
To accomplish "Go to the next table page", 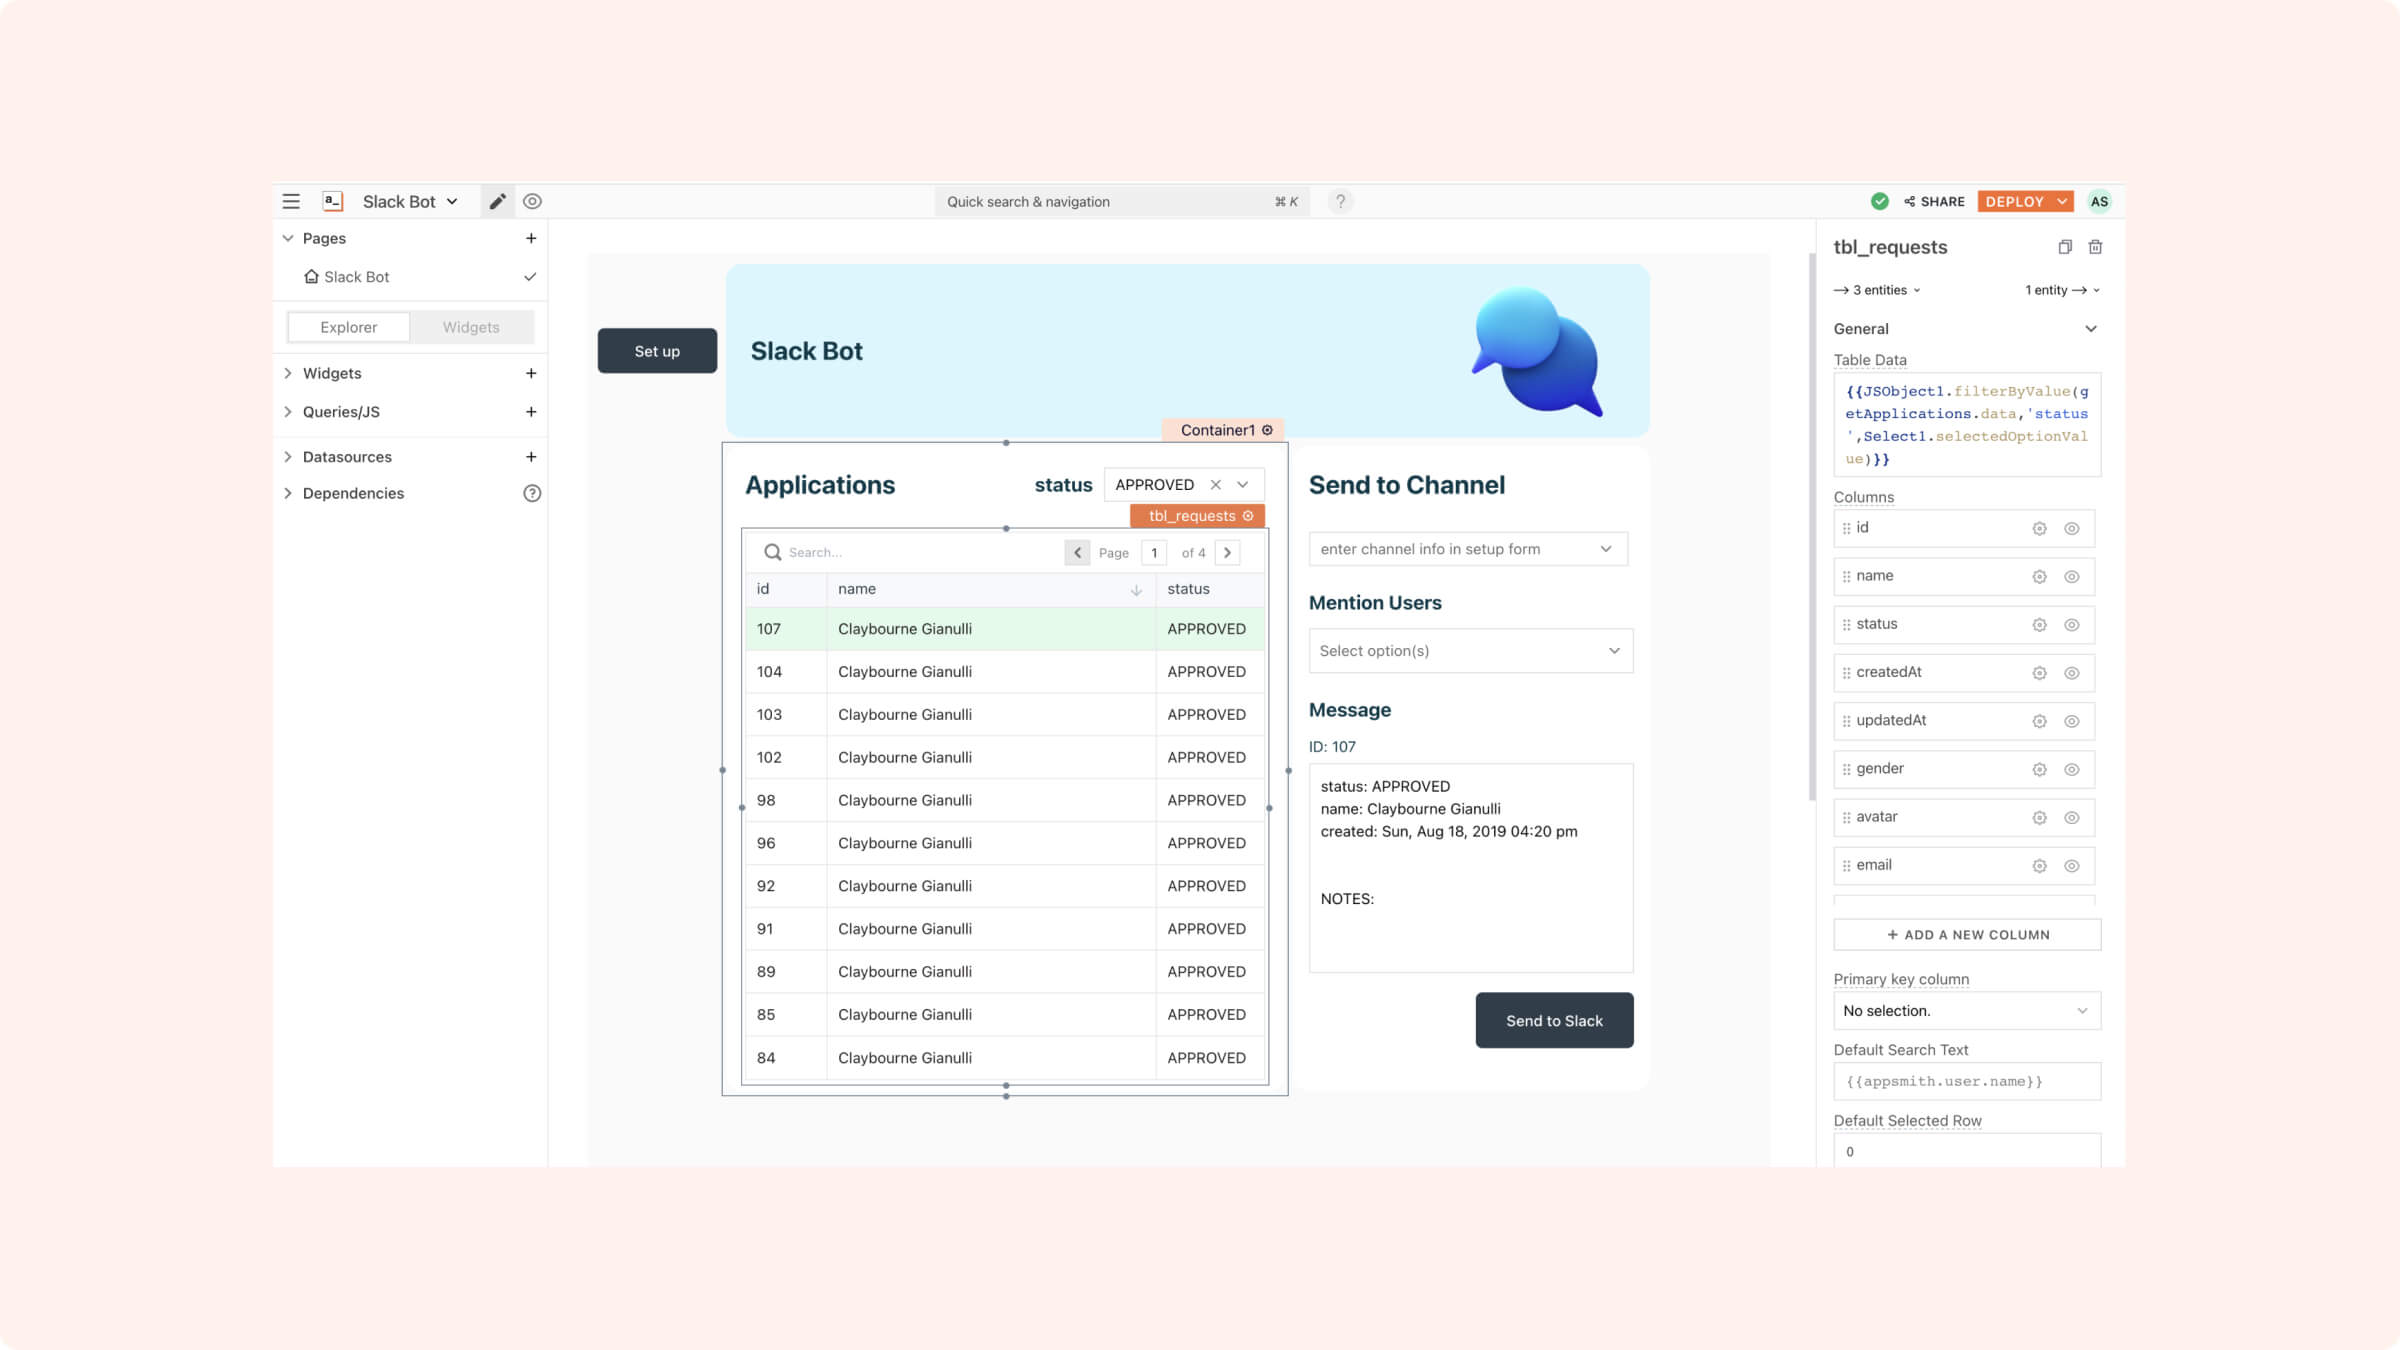I will point(1227,552).
